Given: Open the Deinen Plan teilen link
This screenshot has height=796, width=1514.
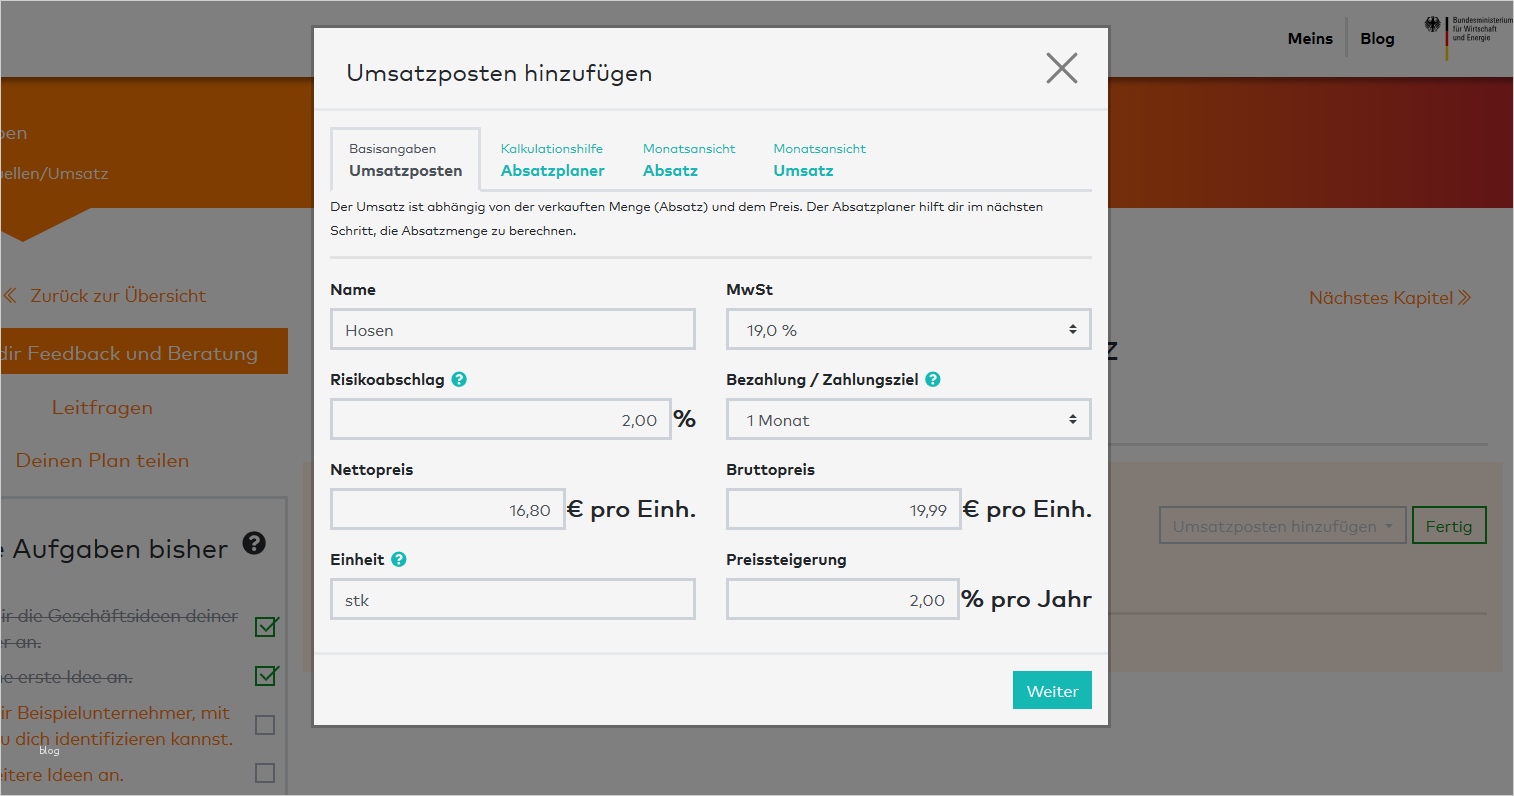Looking at the screenshot, I should click(102, 460).
